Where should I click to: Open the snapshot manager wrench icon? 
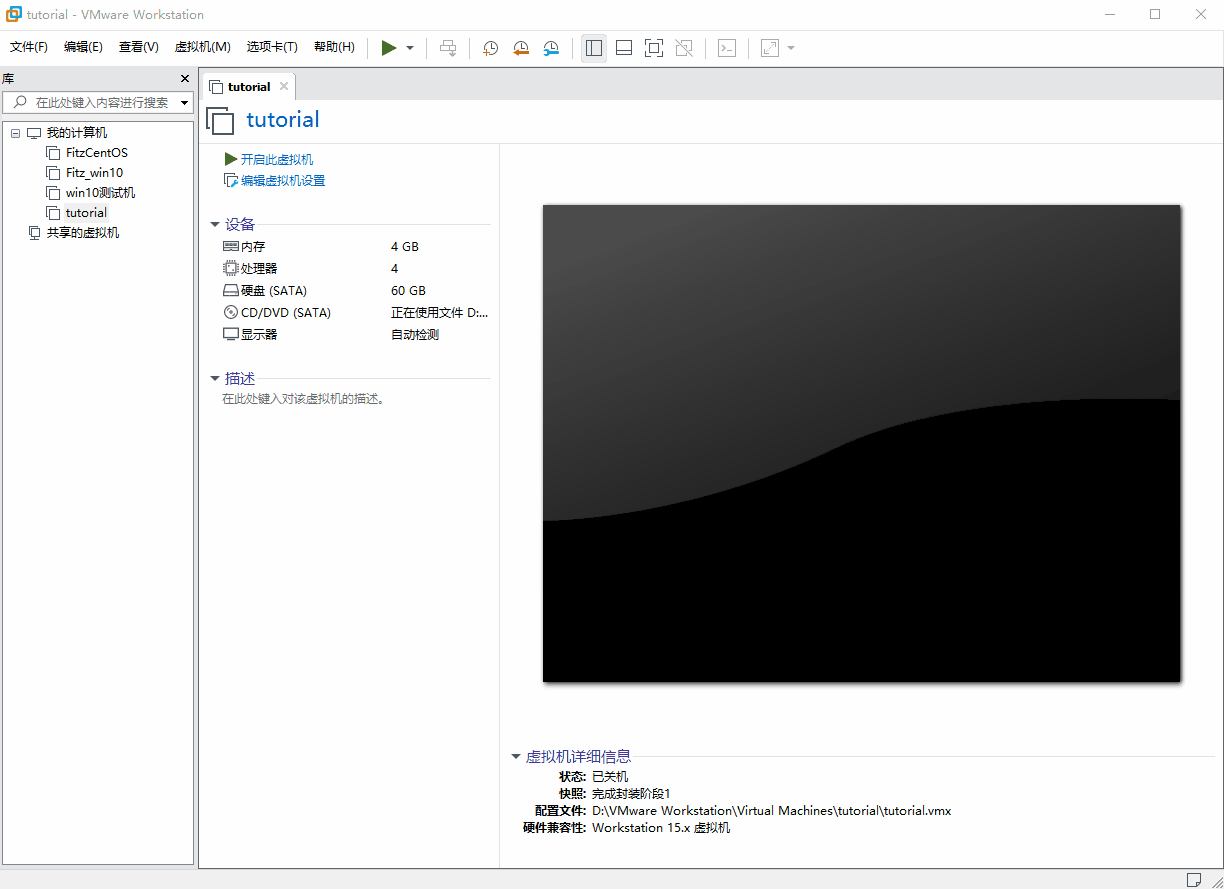point(552,48)
